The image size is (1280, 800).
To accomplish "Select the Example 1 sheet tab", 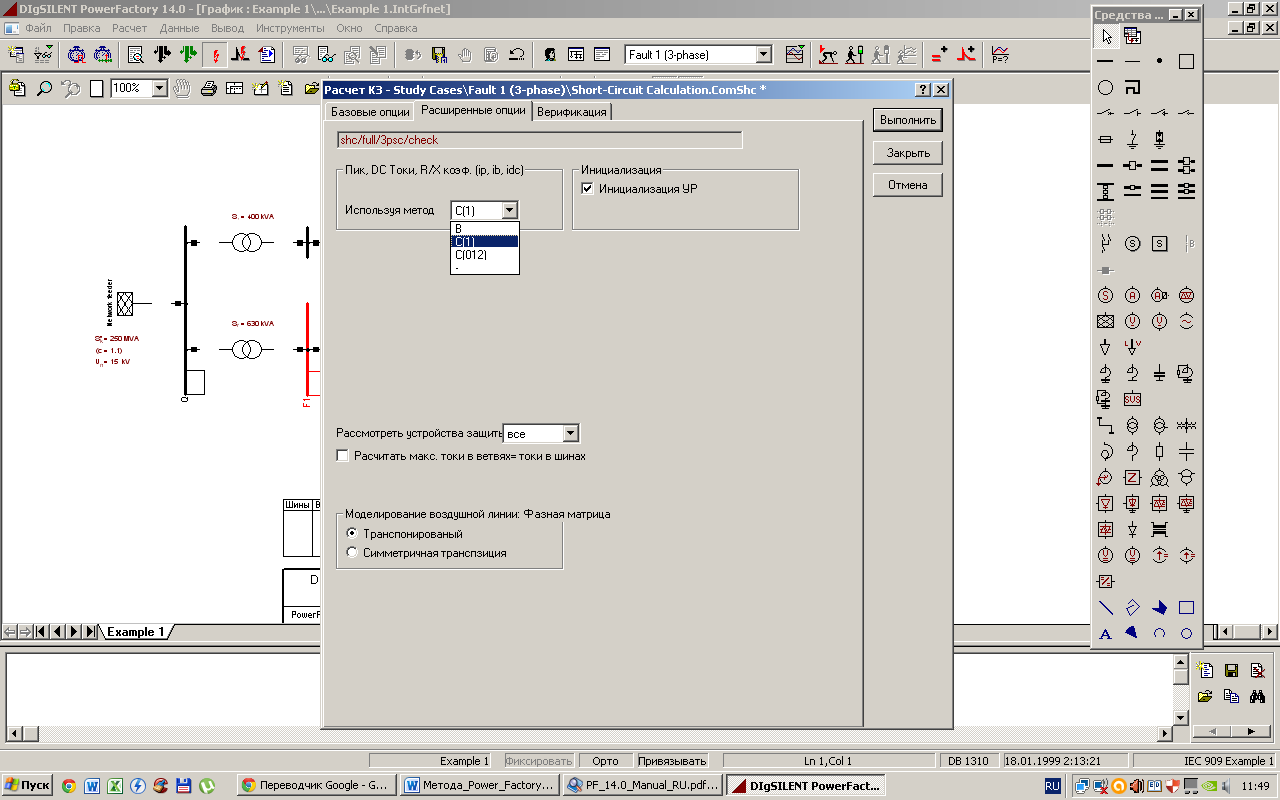I will 136,632.
